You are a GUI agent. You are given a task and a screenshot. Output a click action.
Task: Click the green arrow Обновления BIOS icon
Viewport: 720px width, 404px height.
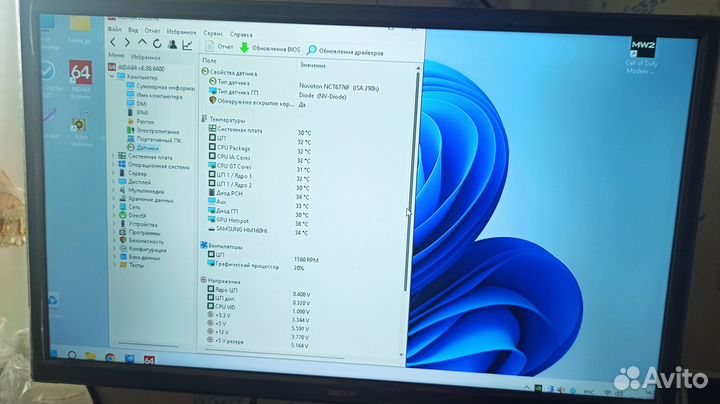click(x=244, y=48)
